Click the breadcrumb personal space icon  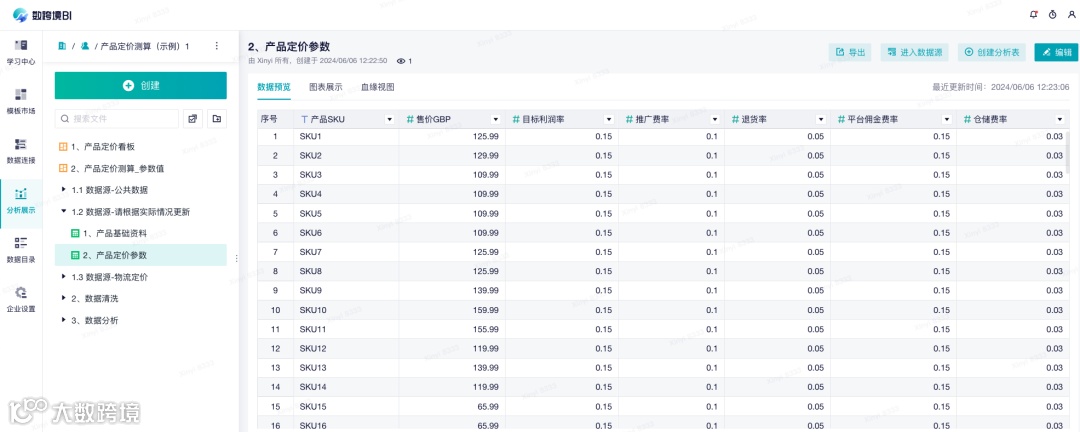85,46
